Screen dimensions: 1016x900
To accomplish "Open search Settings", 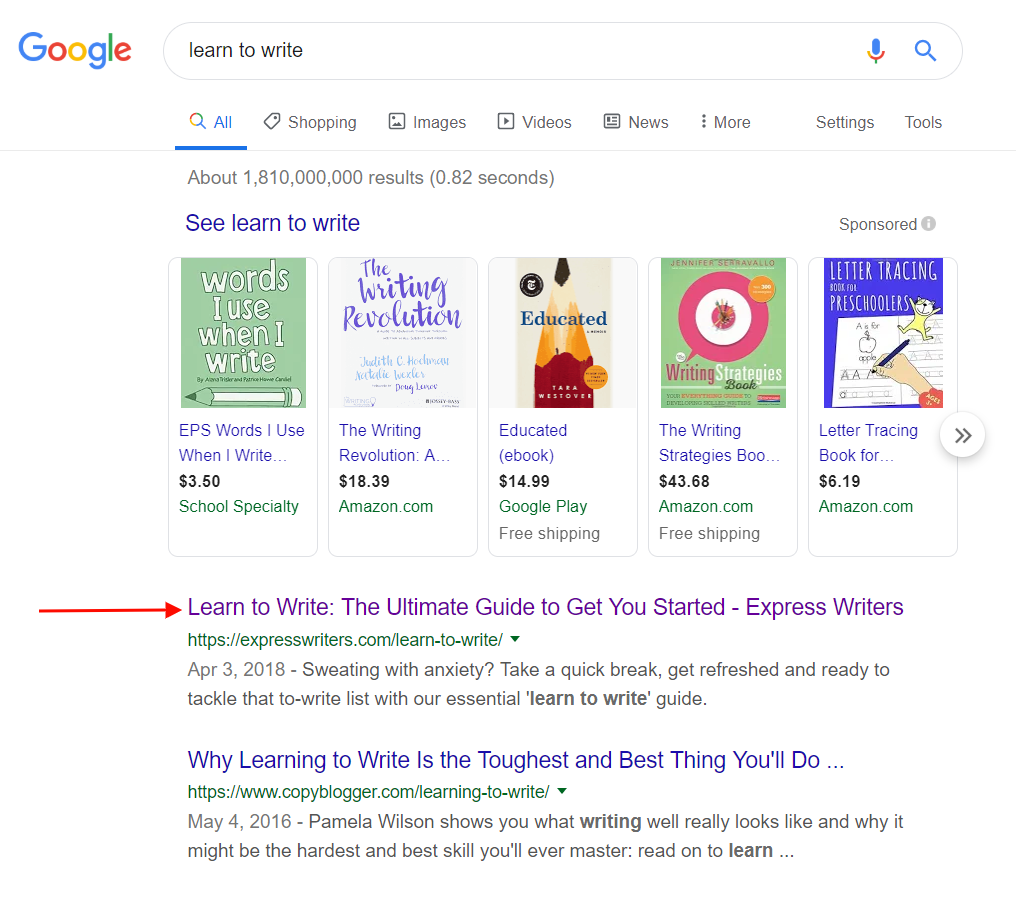I will [844, 122].
